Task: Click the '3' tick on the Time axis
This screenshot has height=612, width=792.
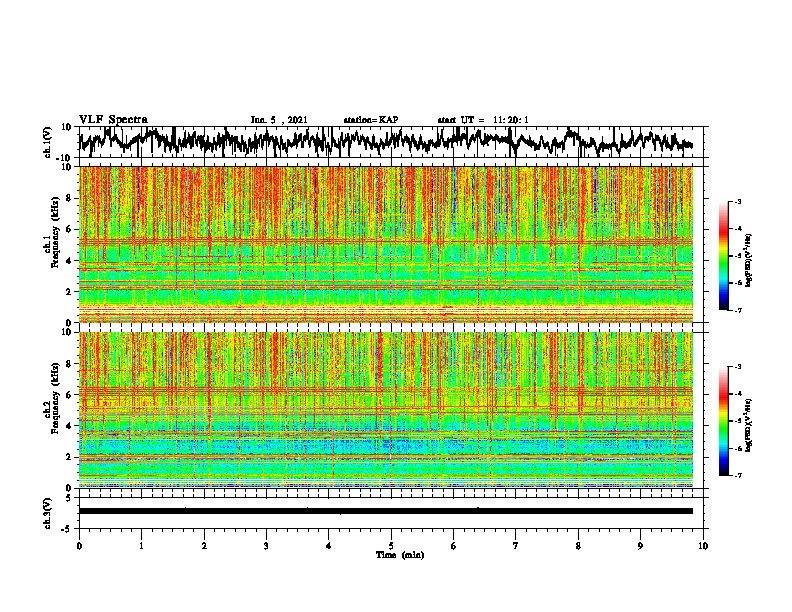Action: pos(266,546)
